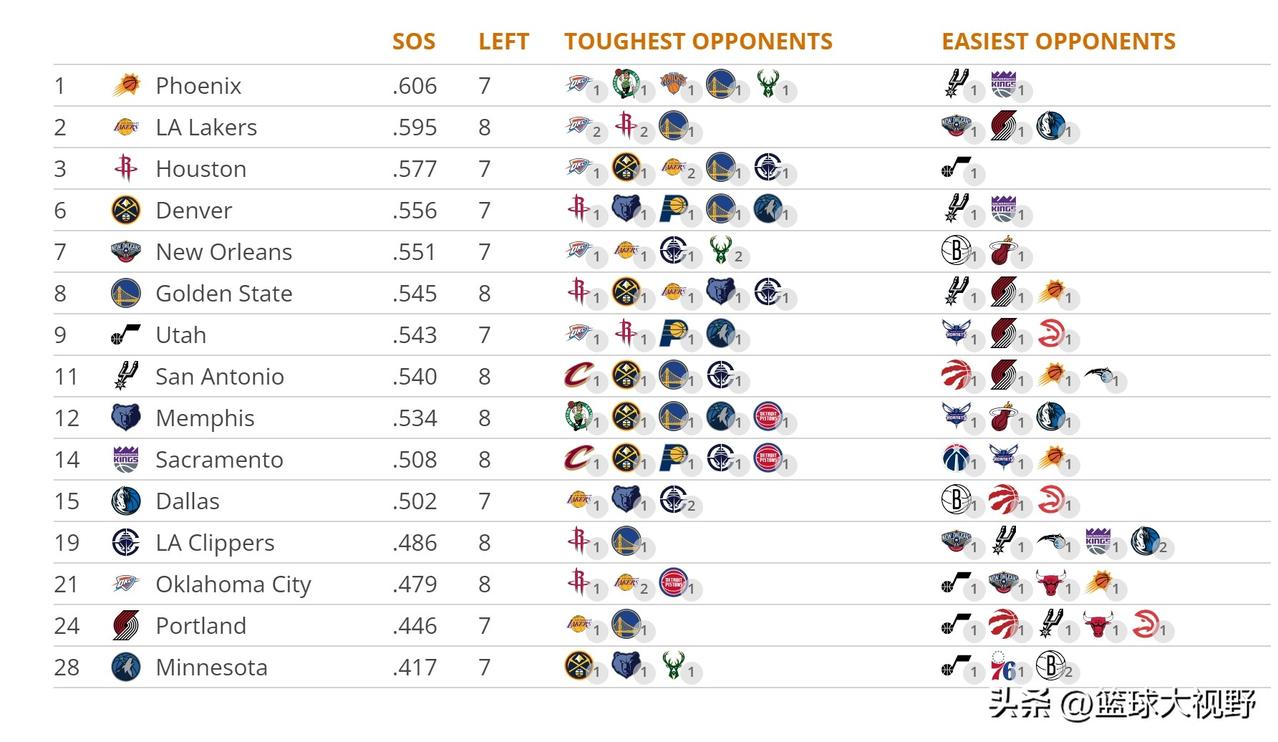The image size is (1278, 742).
Task: Click the Sacramento Kings logo beside team name
Action: click(126, 460)
